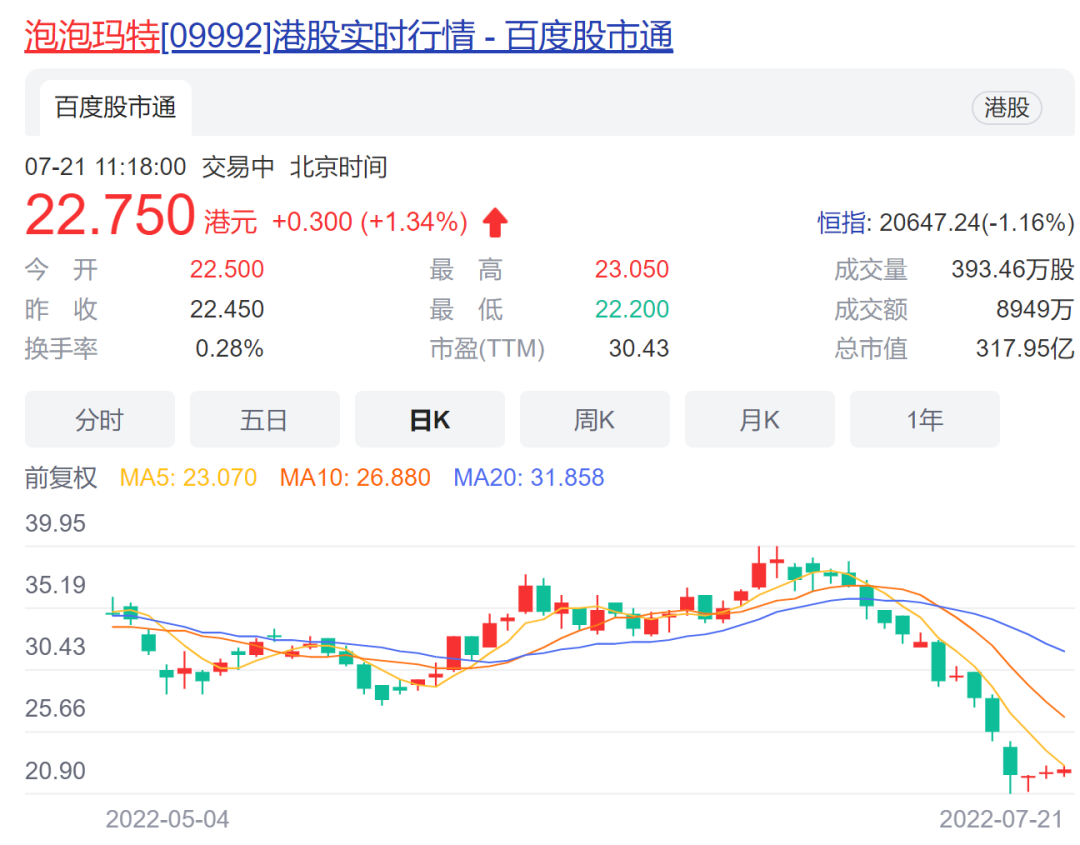Viewport: 1080px width, 845px height.
Task: Click the orange MA10 legend label
Action: tap(354, 478)
